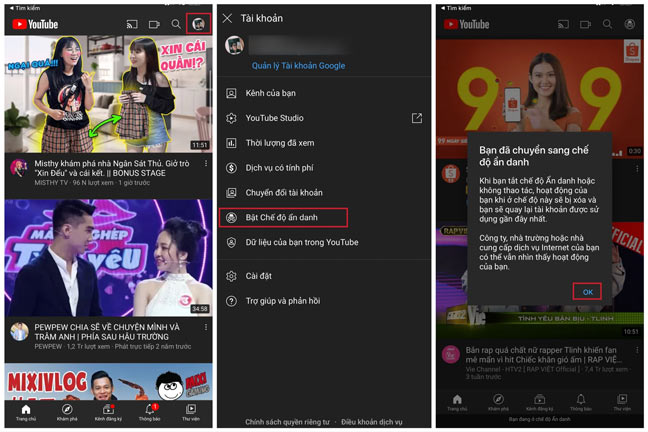The width and height of the screenshot is (648, 432).
Task: Close the Tài khoản account menu with X
Action: pyautogui.click(x=227, y=18)
